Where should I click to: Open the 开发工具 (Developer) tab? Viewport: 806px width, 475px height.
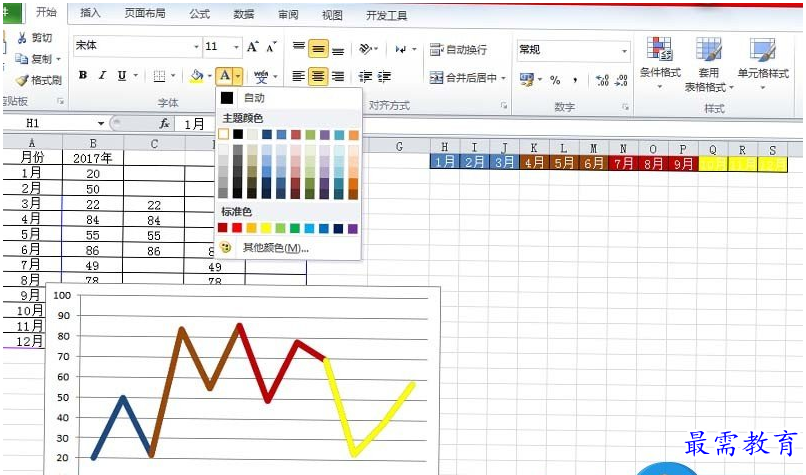coord(387,16)
